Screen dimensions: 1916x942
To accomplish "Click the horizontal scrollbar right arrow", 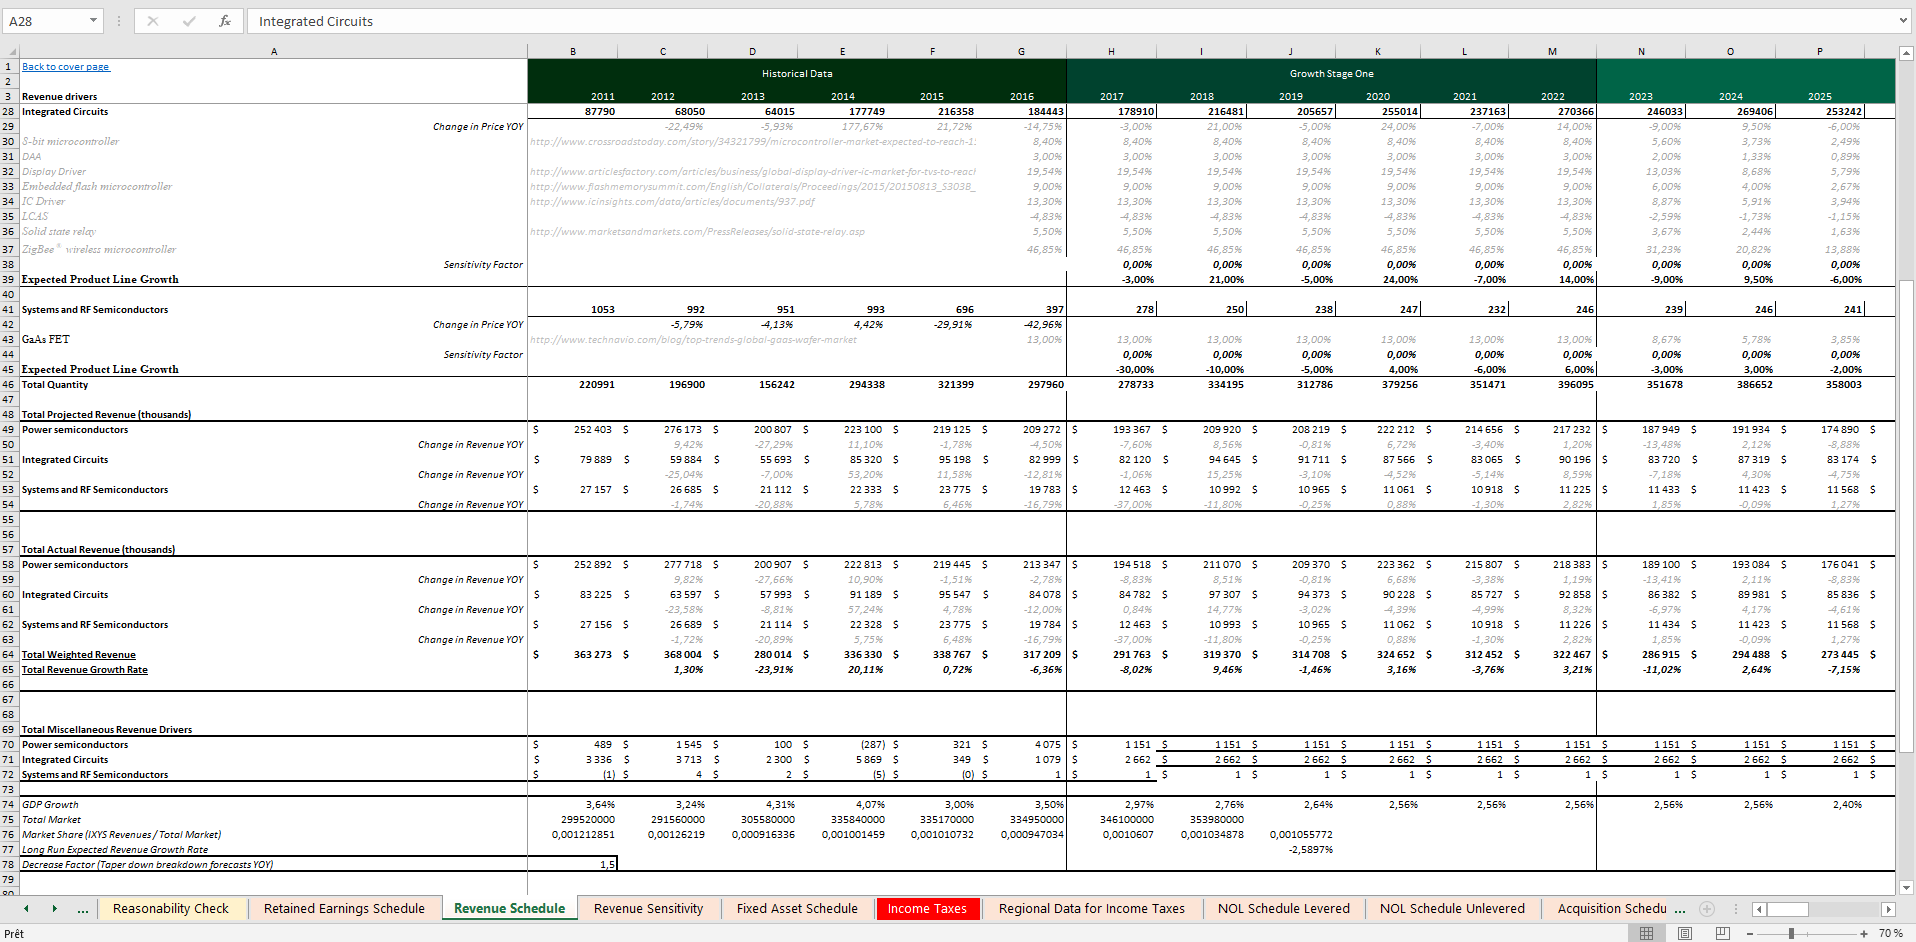I will [1888, 909].
